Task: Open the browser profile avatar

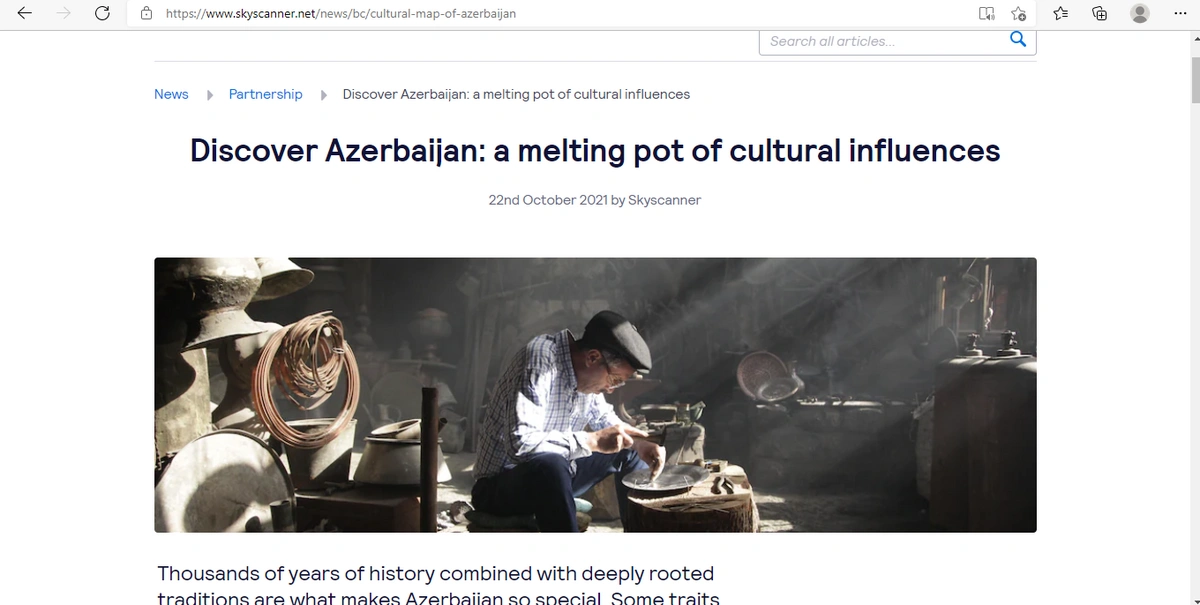Action: (x=1139, y=14)
